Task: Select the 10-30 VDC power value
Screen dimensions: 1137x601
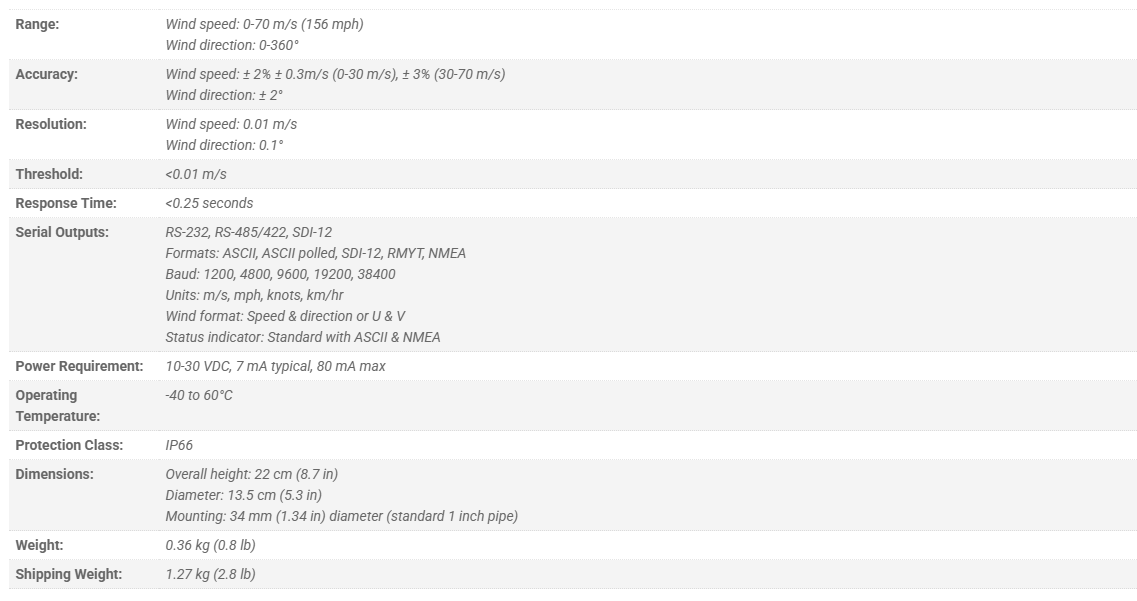Action: (276, 366)
